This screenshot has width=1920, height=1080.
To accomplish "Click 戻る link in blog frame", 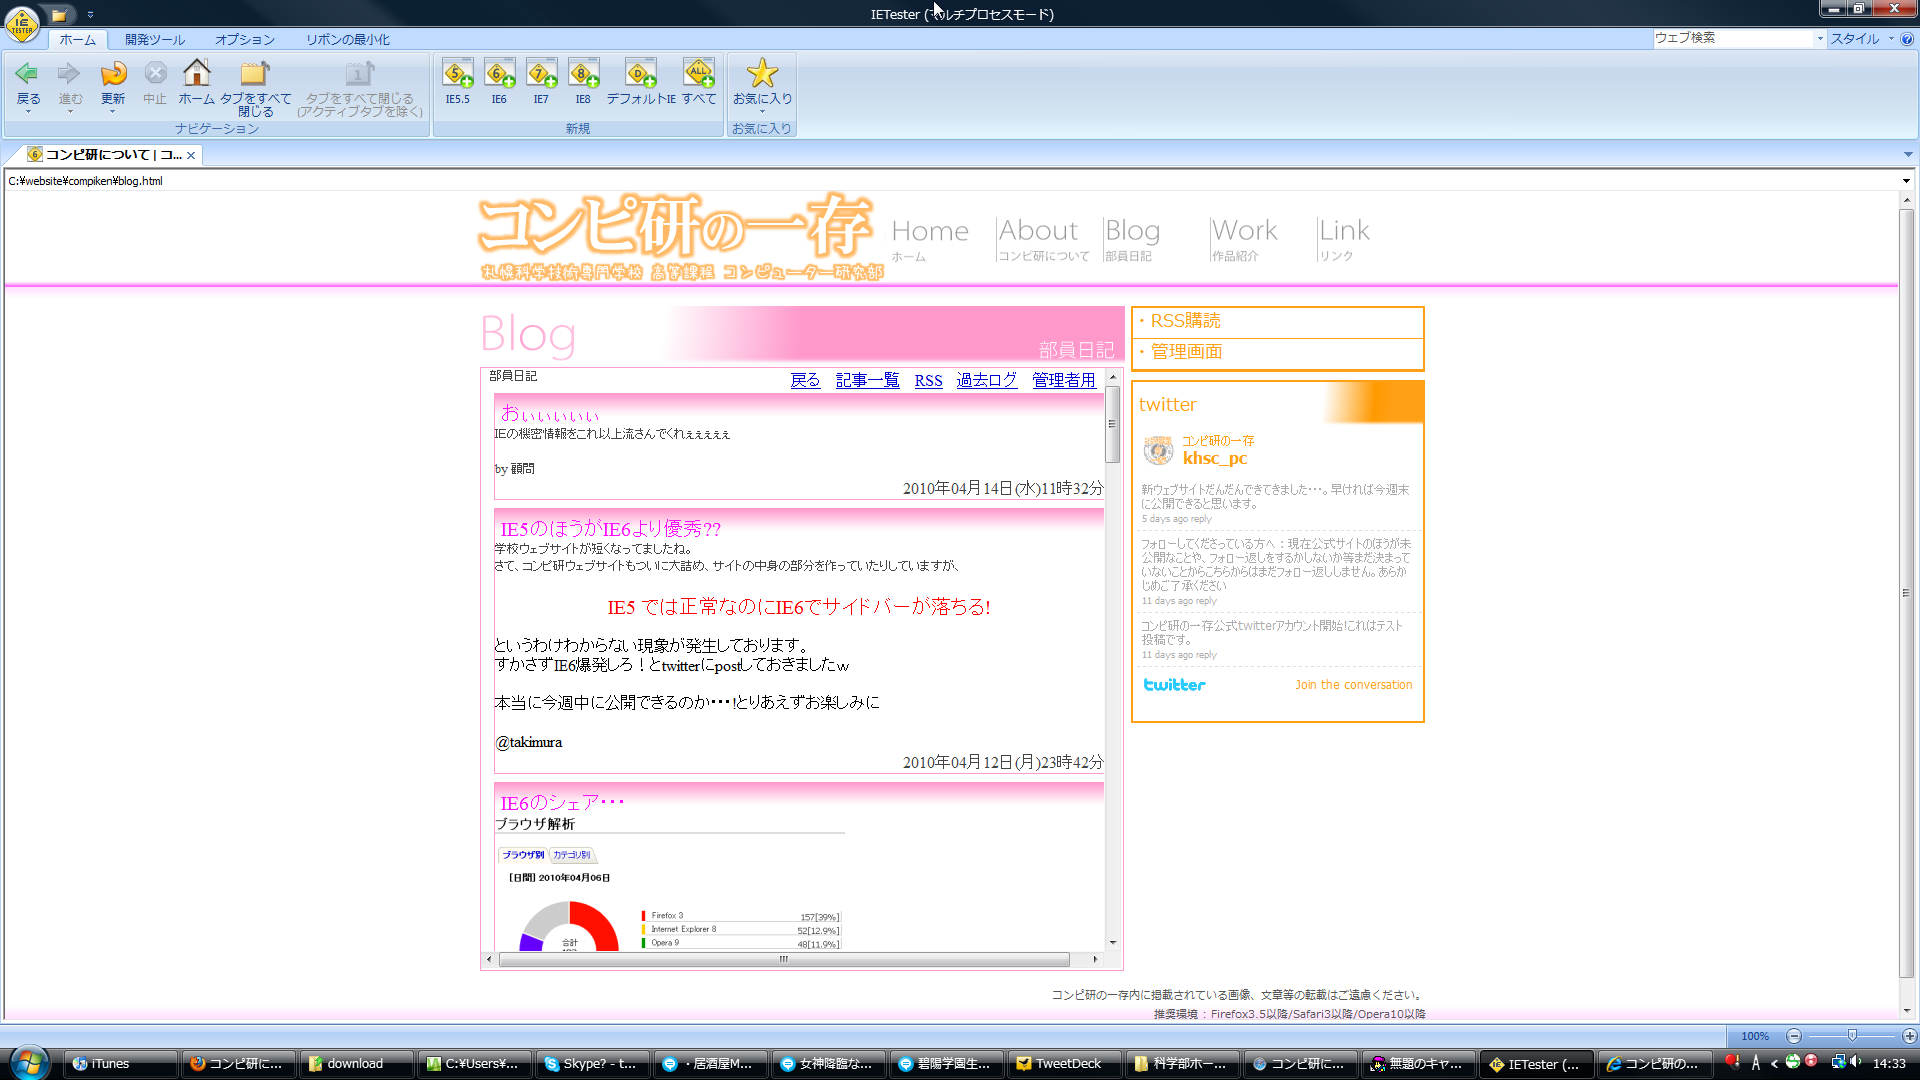I will (x=805, y=381).
